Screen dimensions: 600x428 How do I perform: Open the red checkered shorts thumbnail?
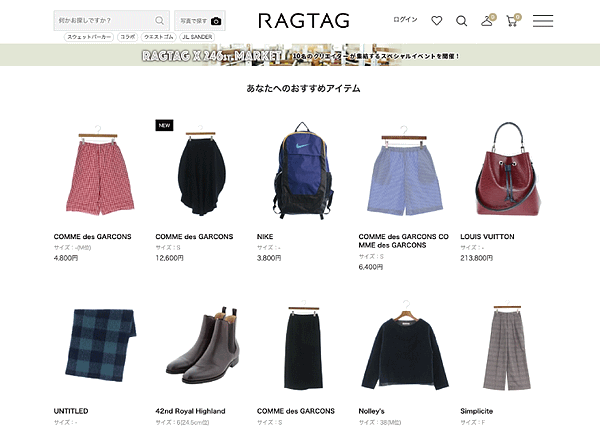coord(100,172)
